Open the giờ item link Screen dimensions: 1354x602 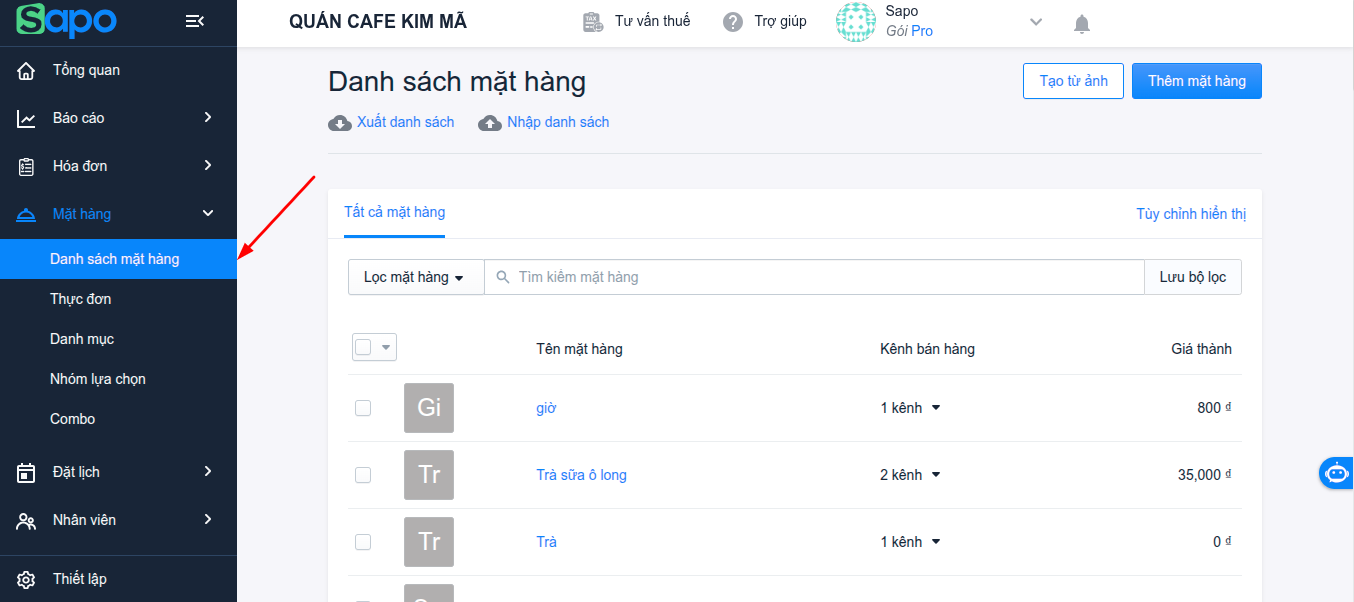[x=546, y=408]
